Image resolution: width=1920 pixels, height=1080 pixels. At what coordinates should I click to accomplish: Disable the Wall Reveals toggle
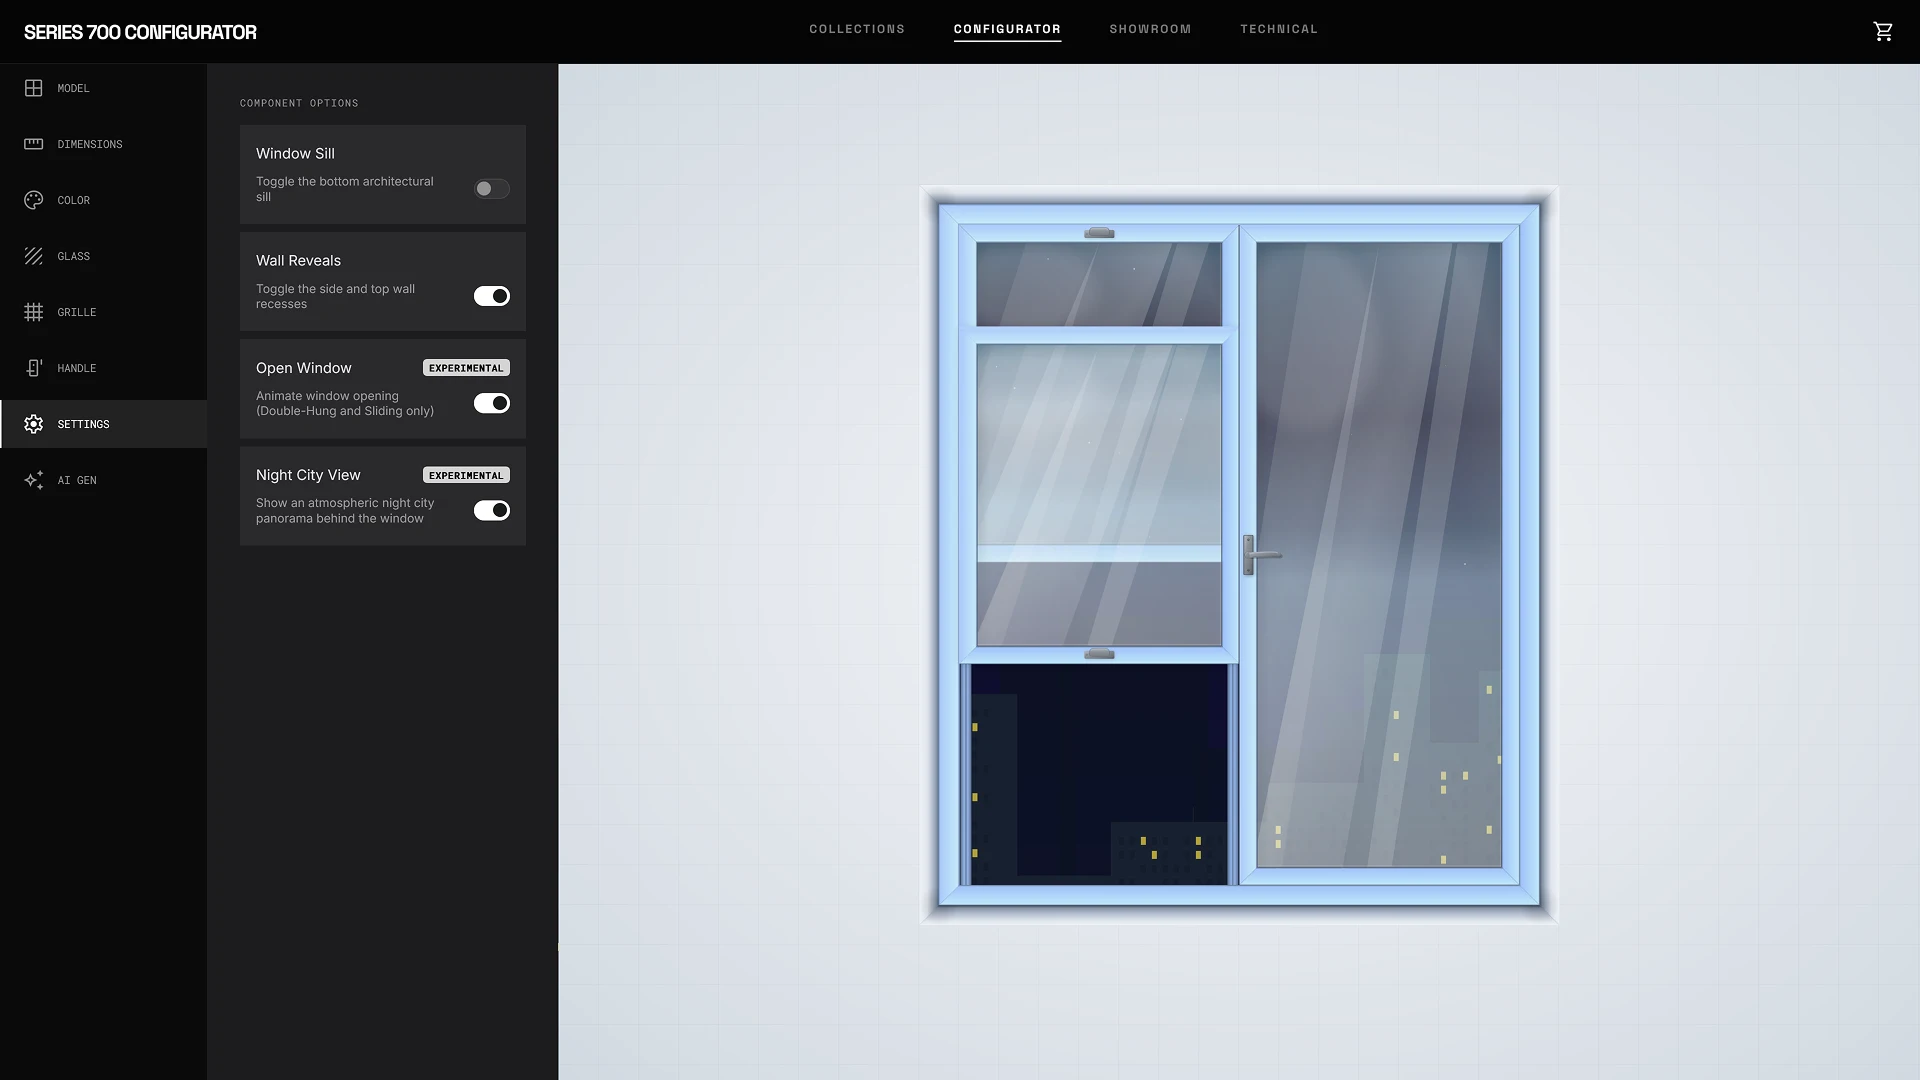tap(491, 296)
